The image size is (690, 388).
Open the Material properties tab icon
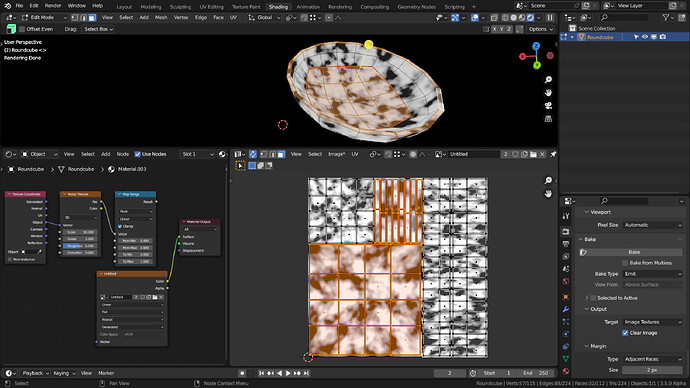click(566, 371)
